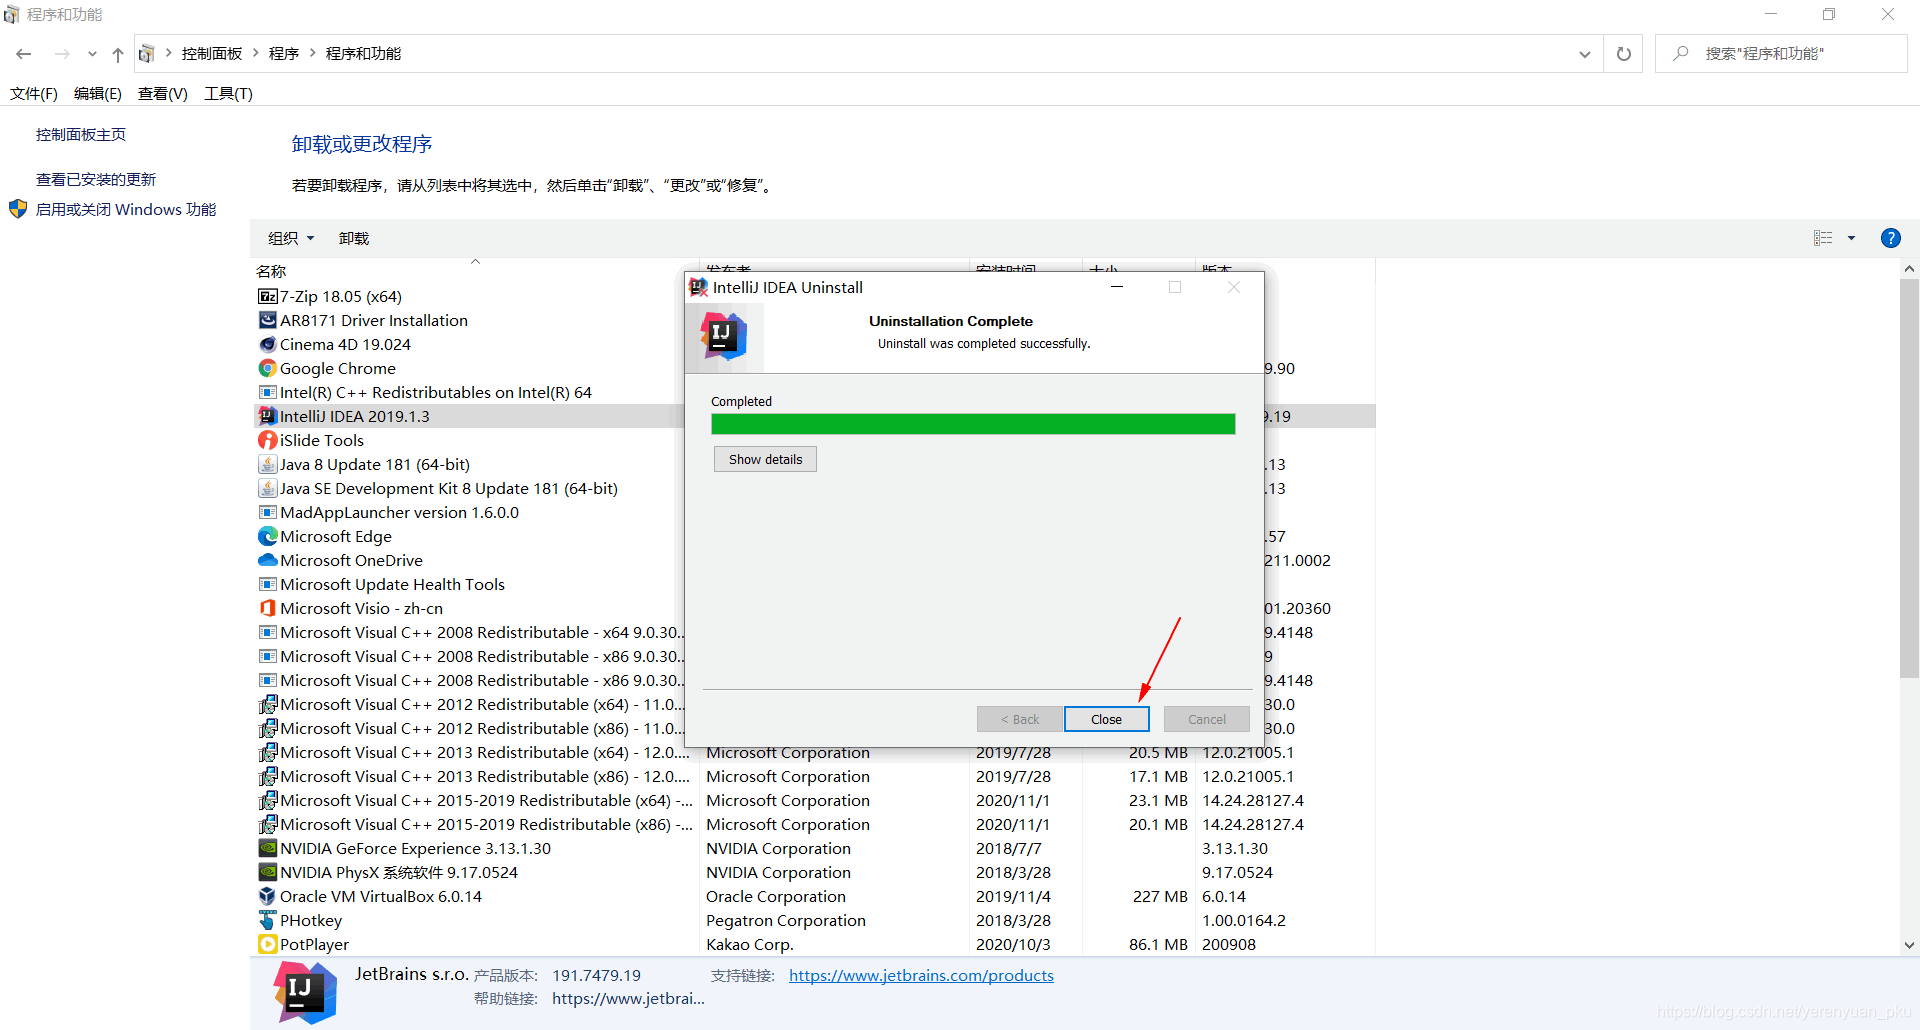This screenshot has width=1920, height=1030.
Task: Expand the 控制面板 breadcrumb chevron
Action: point(256,53)
